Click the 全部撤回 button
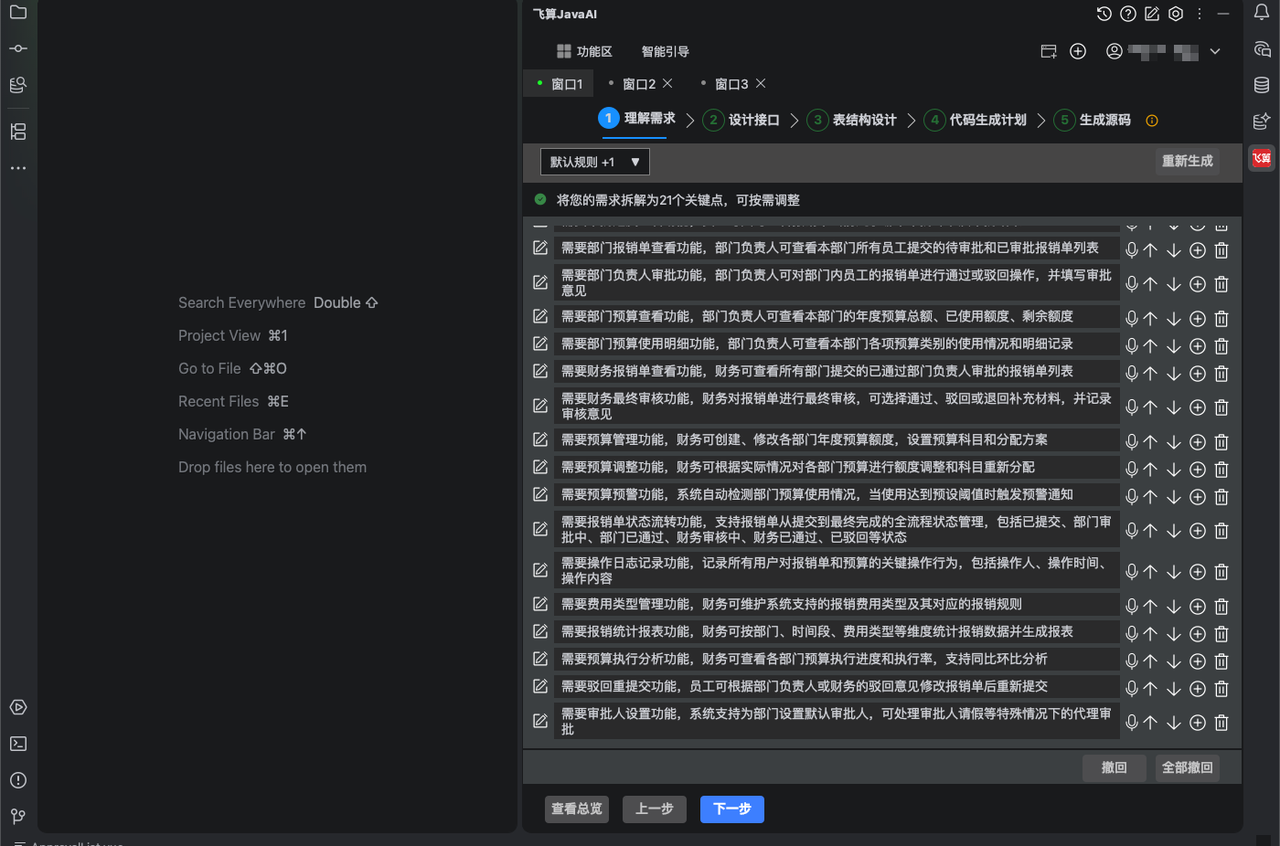 1187,768
